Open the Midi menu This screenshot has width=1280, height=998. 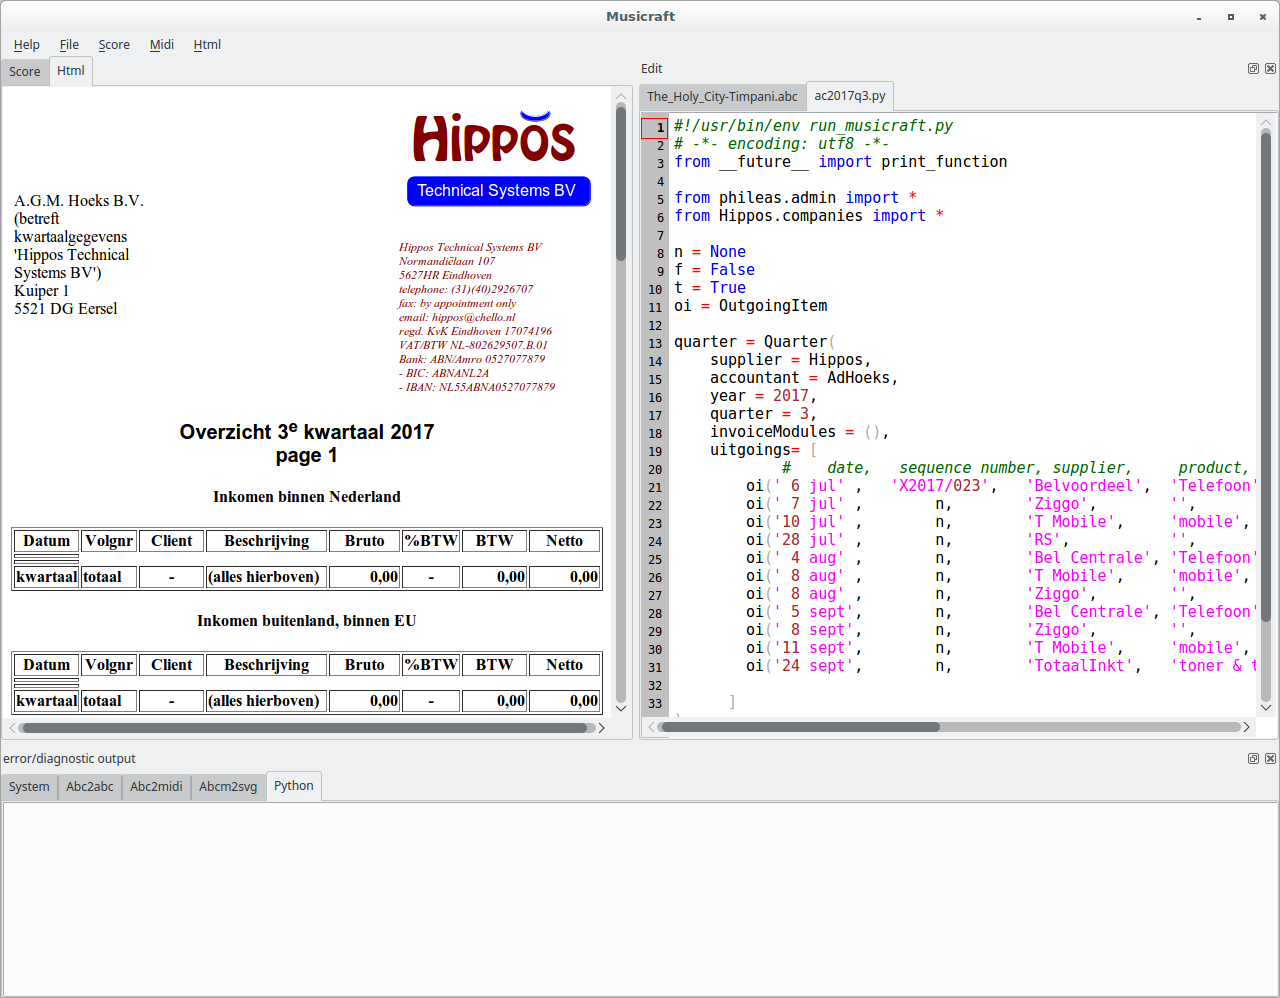162,45
